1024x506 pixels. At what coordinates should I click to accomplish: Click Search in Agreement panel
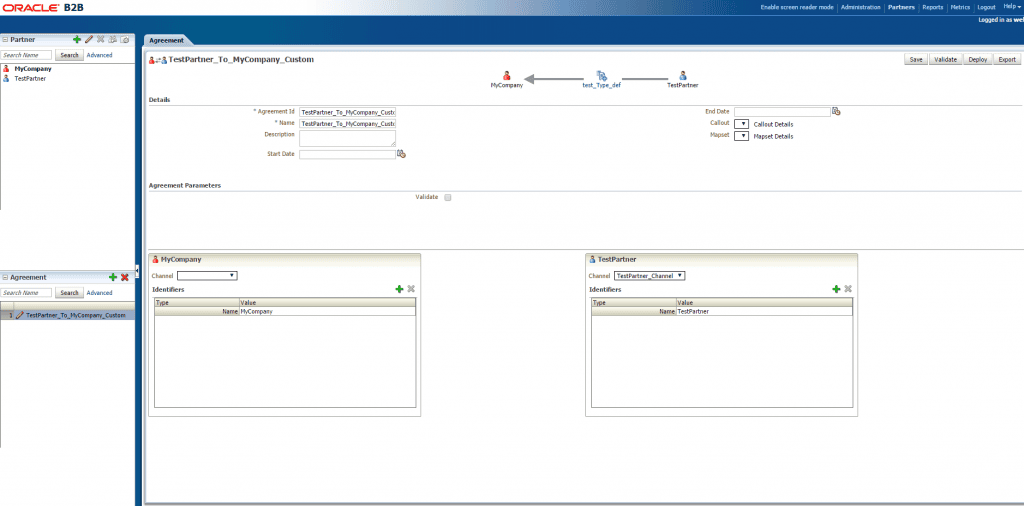click(69, 293)
